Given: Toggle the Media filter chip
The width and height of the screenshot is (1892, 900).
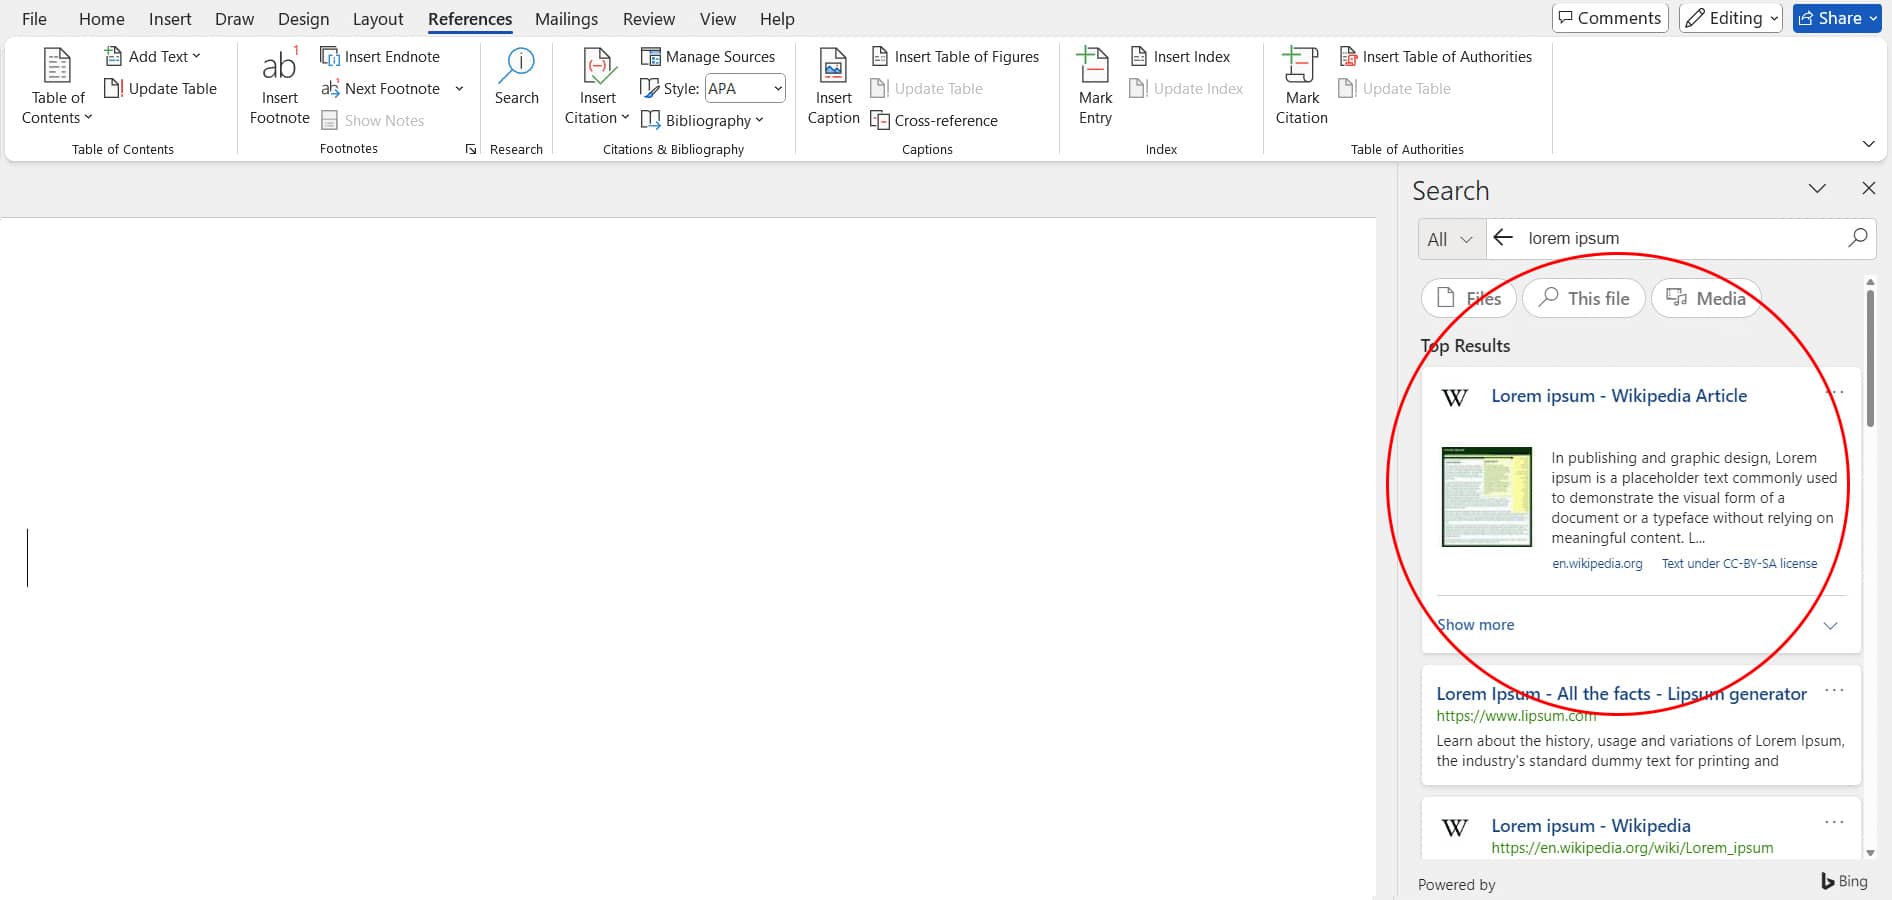Looking at the screenshot, I should click(1706, 298).
